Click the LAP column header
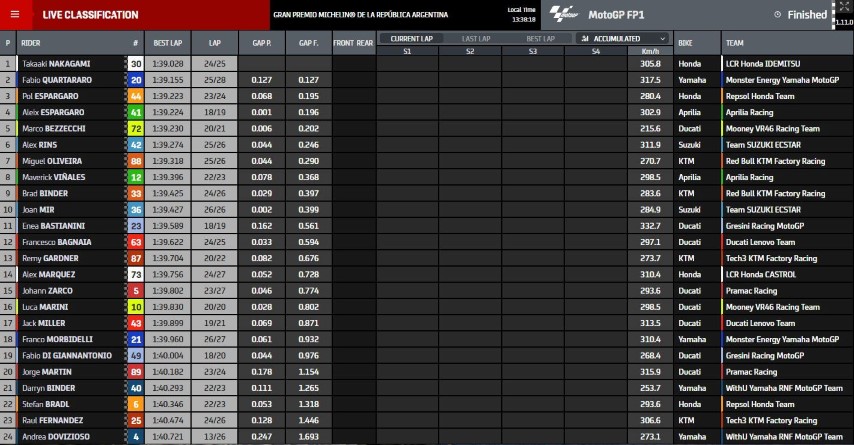Viewport: 854px width, 445px height. (215, 43)
